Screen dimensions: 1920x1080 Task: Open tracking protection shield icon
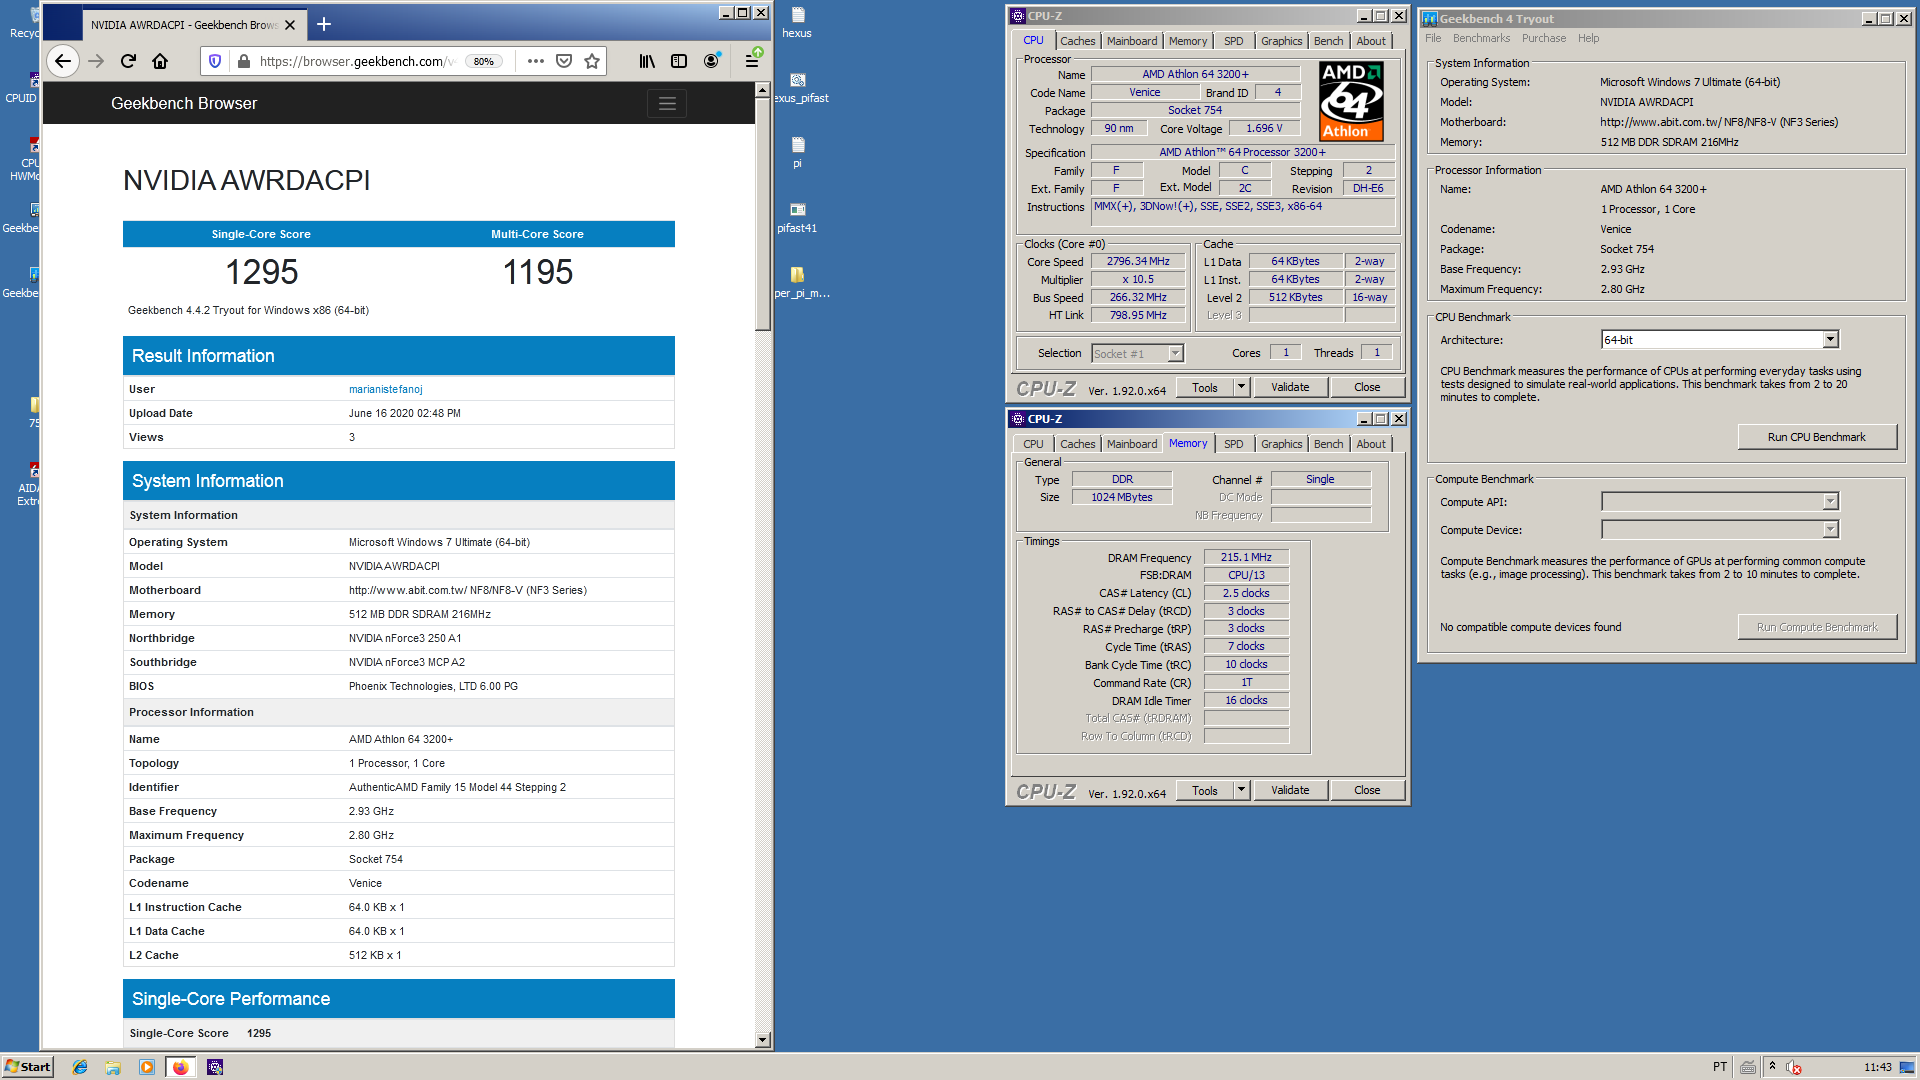click(x=214, y=61)
